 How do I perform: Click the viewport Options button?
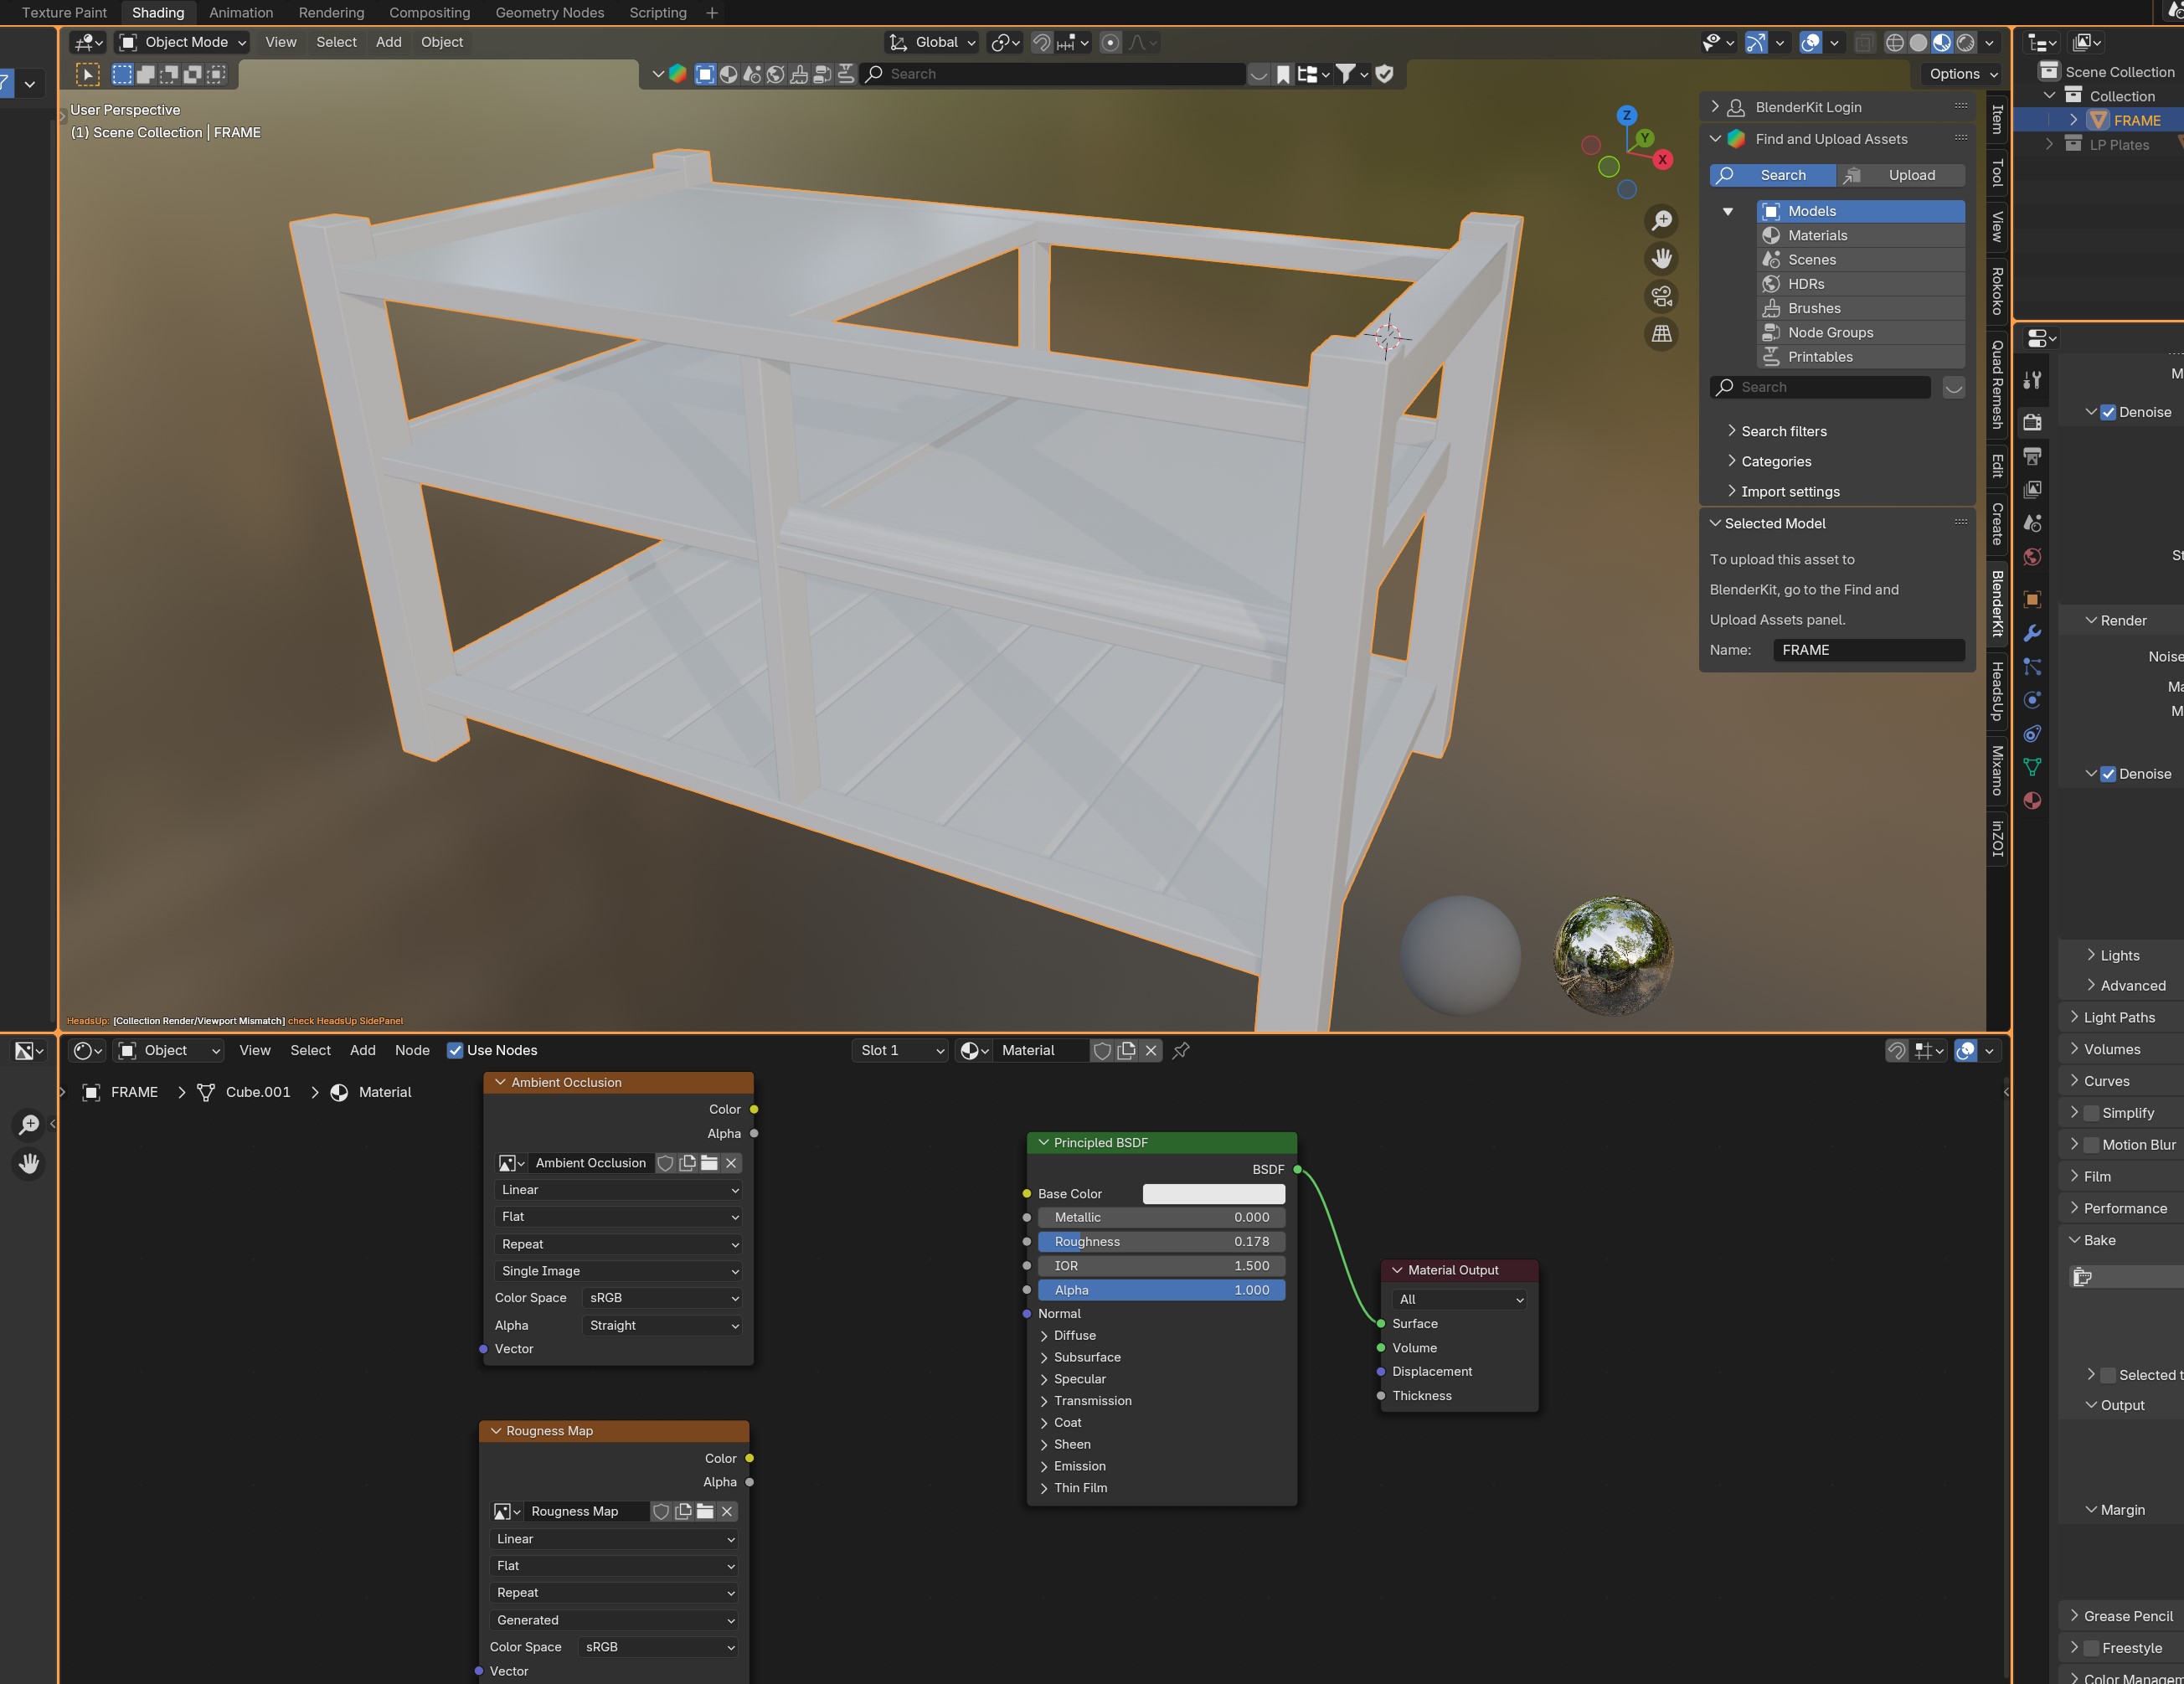[1963, 74]
